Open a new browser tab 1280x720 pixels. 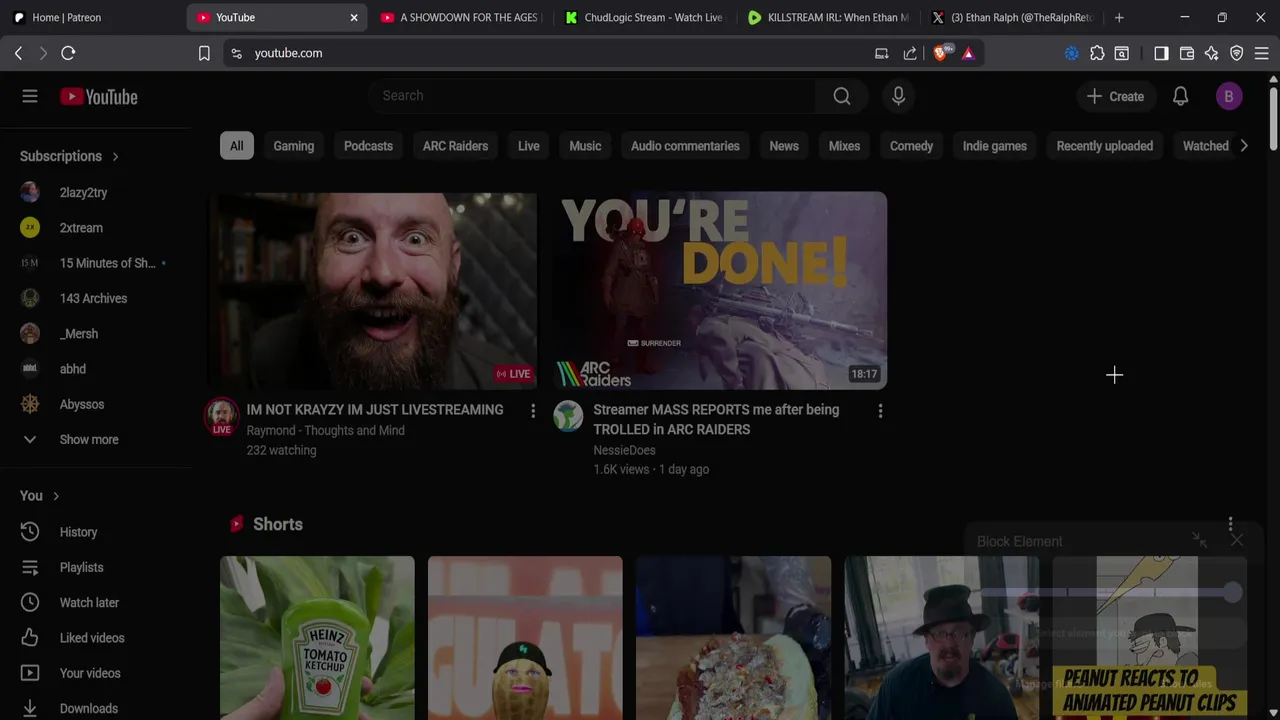click(x=1119, y=17)
